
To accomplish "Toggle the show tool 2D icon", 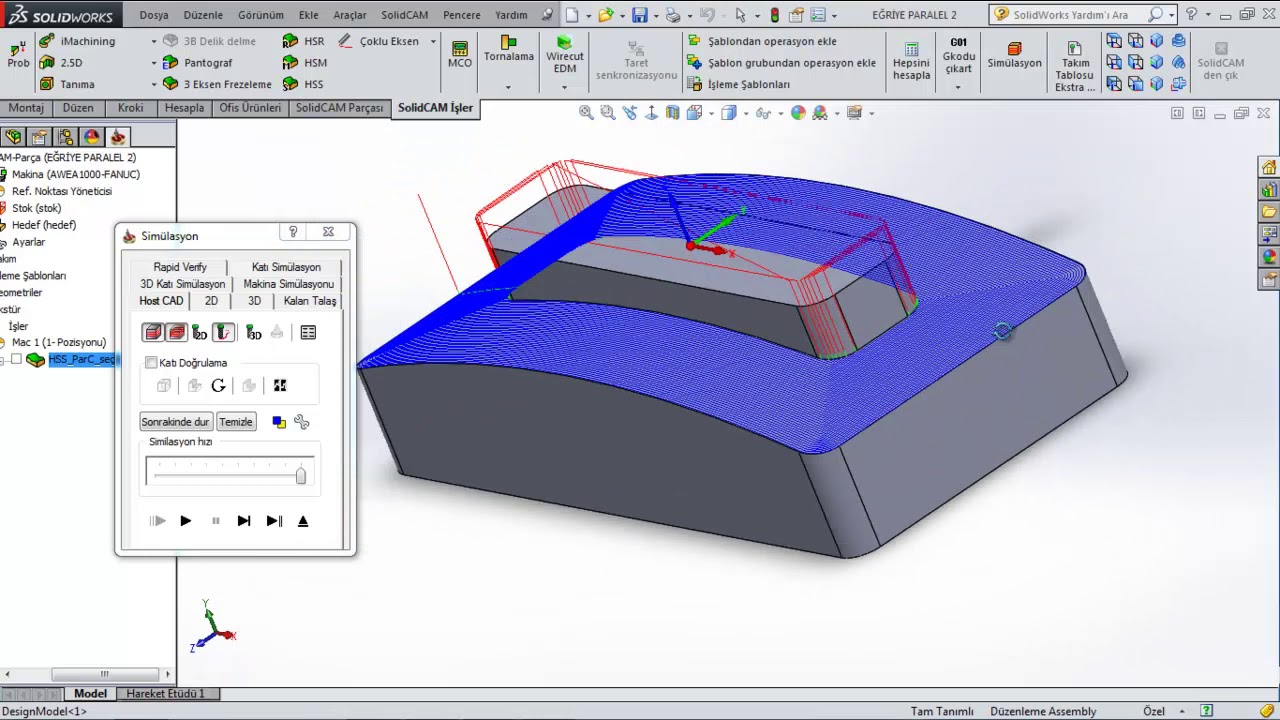I will (x=200, y=332).
